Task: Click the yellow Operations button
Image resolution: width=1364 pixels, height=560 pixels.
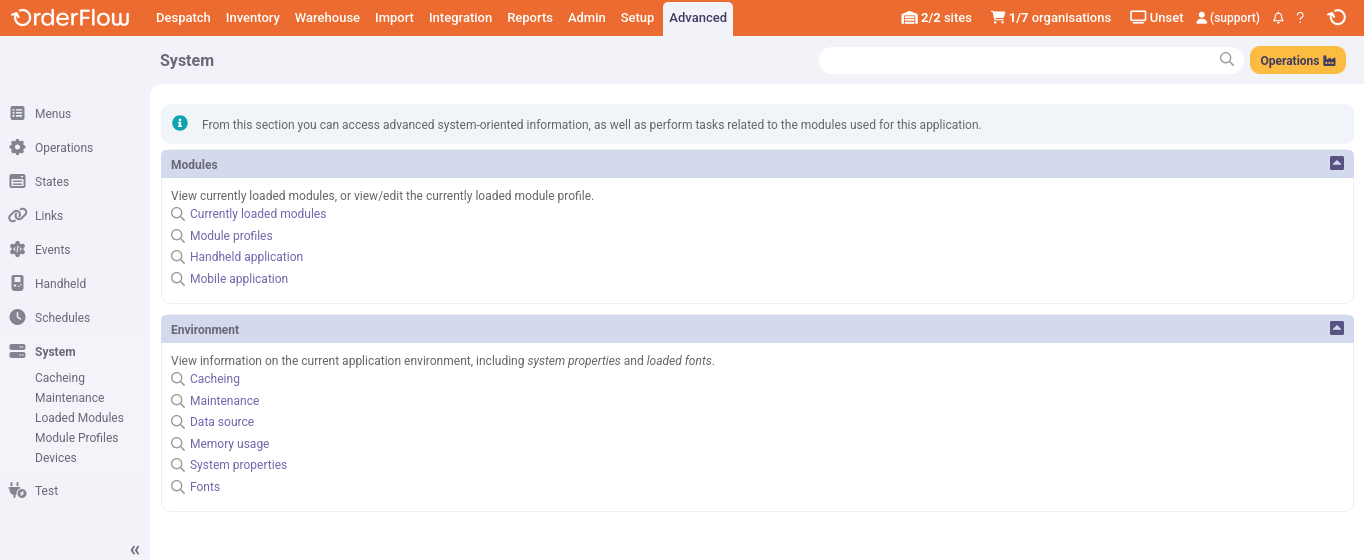Action: click(1298, 60)
